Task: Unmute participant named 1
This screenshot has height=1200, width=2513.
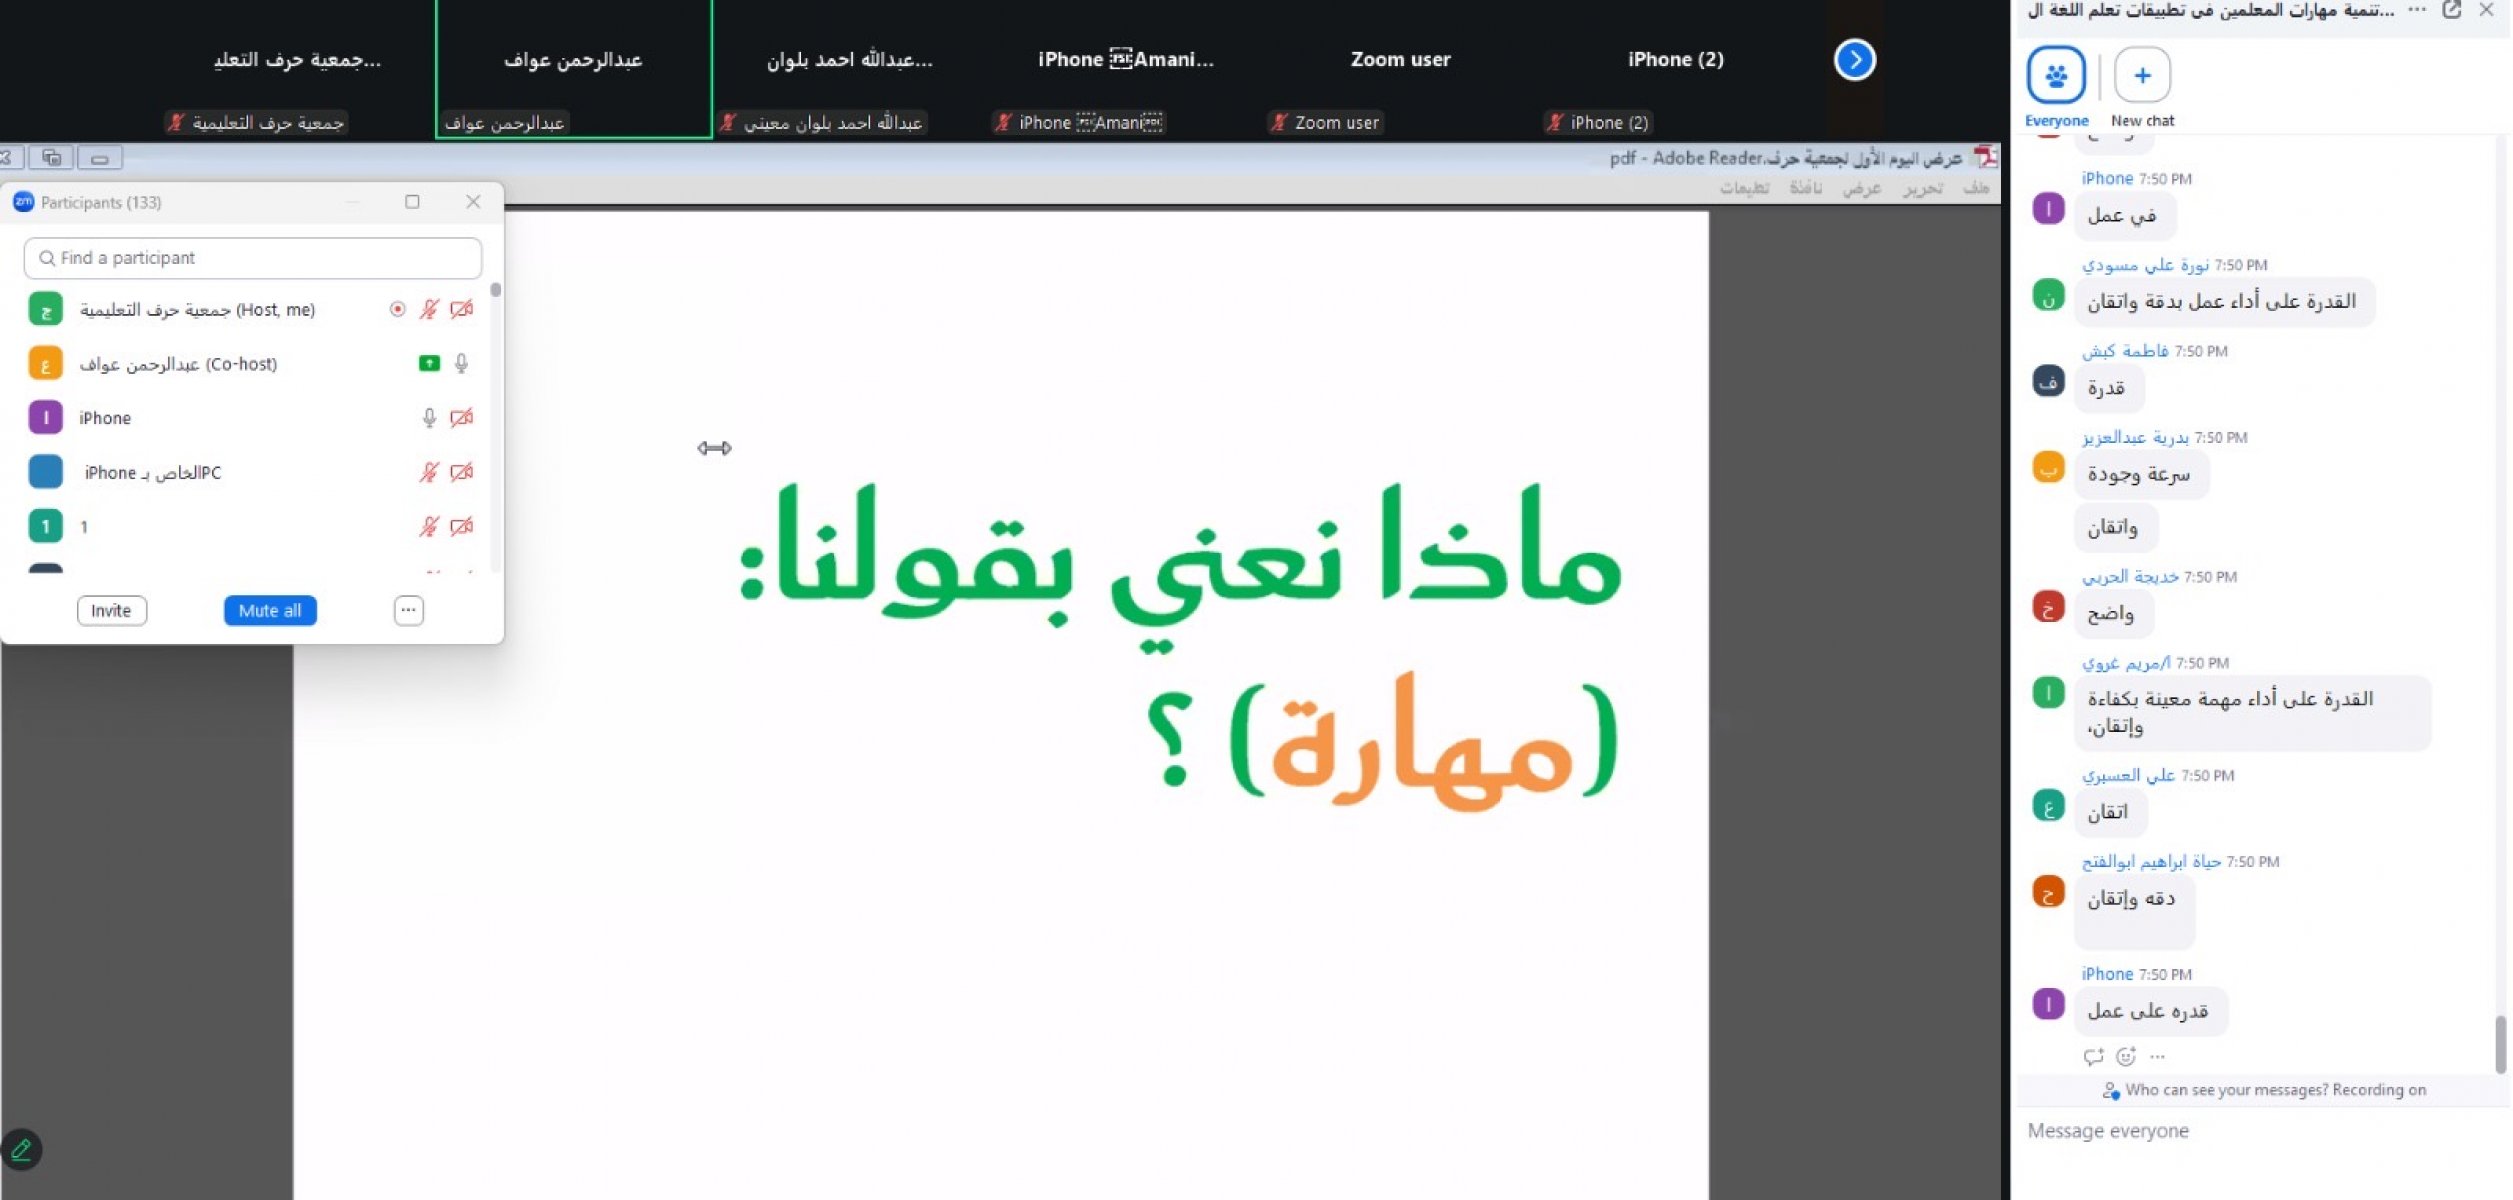Action: [429, 526]
